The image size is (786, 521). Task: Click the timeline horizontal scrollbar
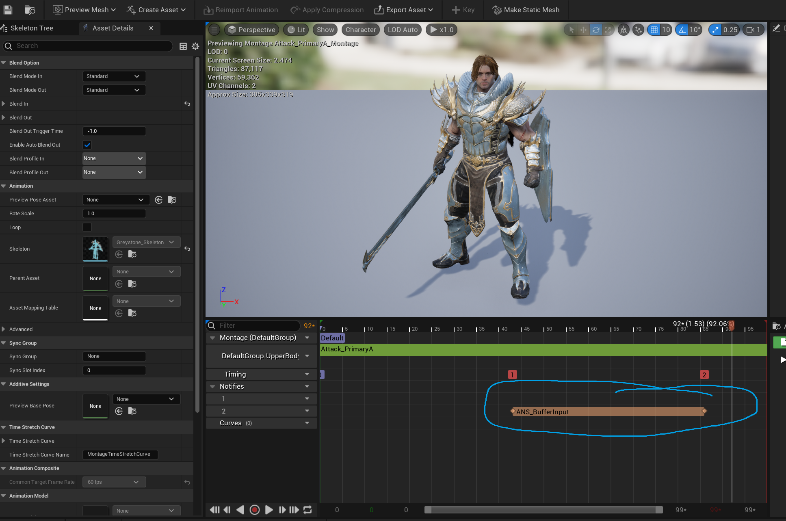click(x=543, y=510)
